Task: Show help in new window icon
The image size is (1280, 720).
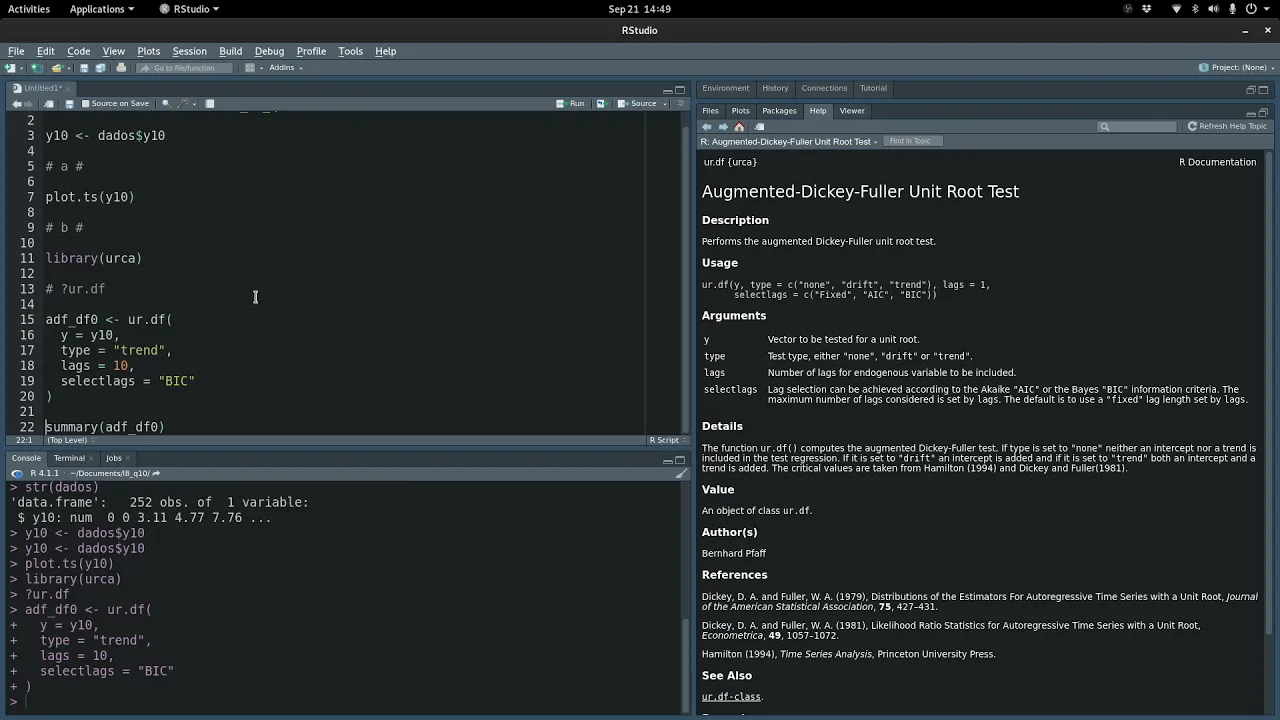Action: [760, 127]
